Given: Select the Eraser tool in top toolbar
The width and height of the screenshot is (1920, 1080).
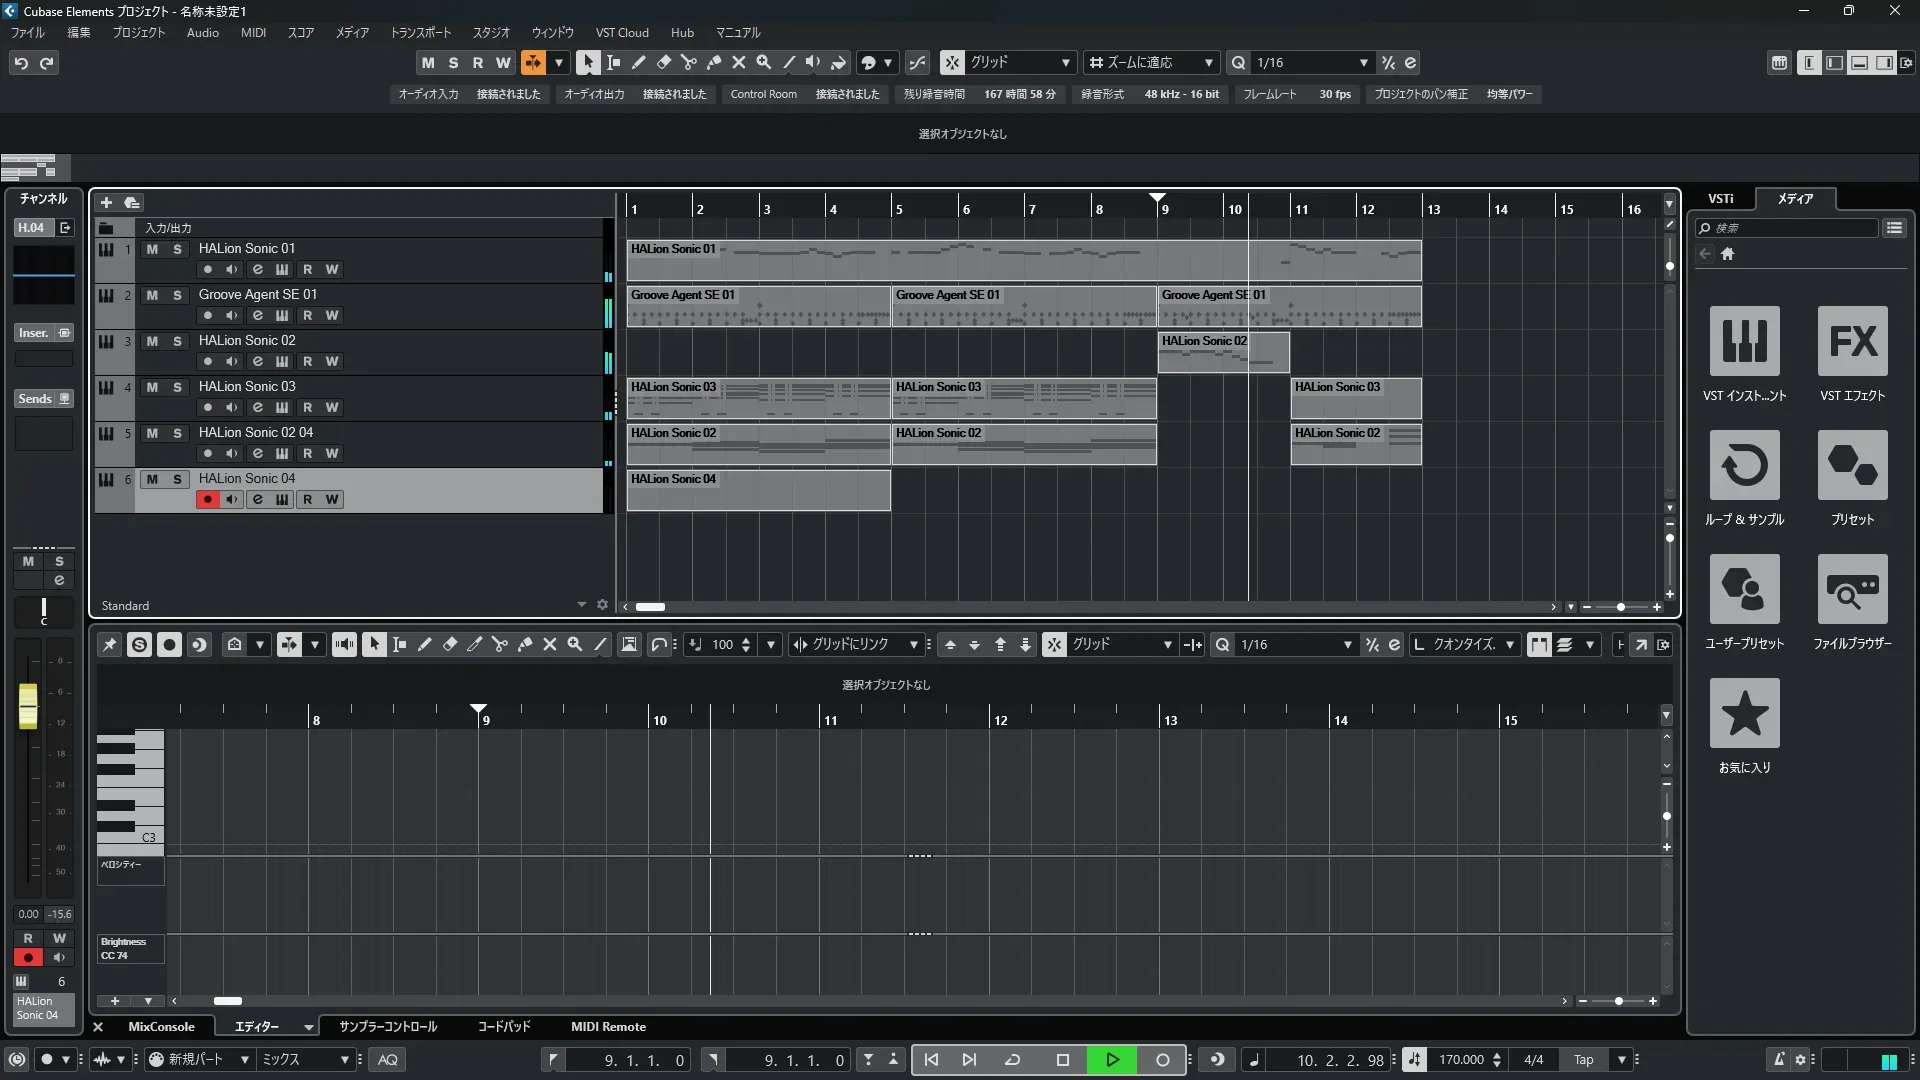Looking at the screenshot, I should (x=663, y=62).
